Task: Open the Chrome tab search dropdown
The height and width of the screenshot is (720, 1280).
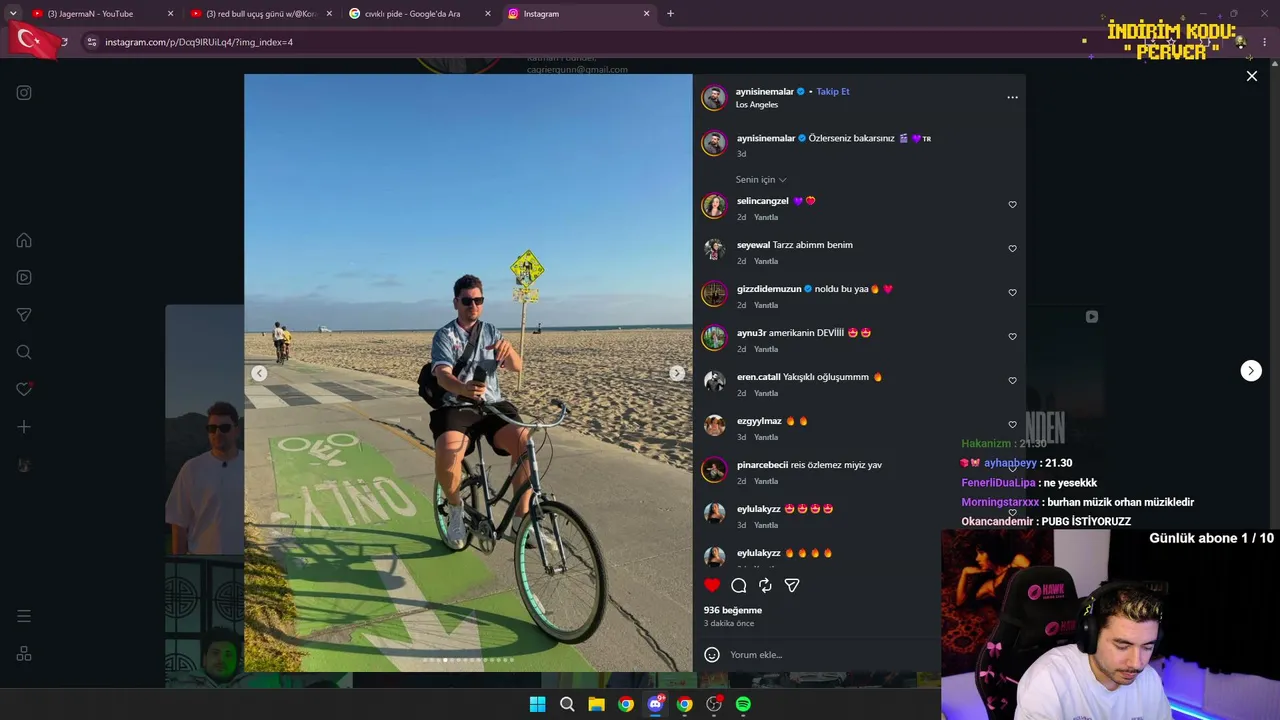Action: pyautogui.click(x=13, y=14)
